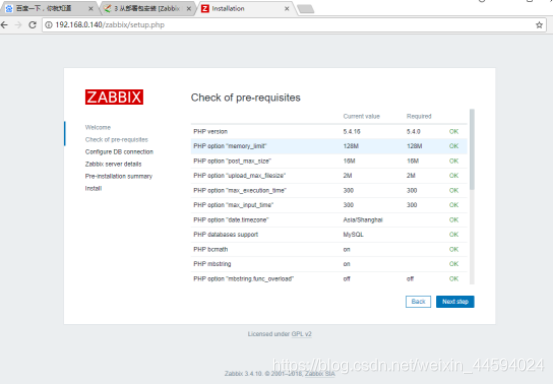Click the Required column header
The height and width of the screenshot is (384, 554).
tap(419, 116)
